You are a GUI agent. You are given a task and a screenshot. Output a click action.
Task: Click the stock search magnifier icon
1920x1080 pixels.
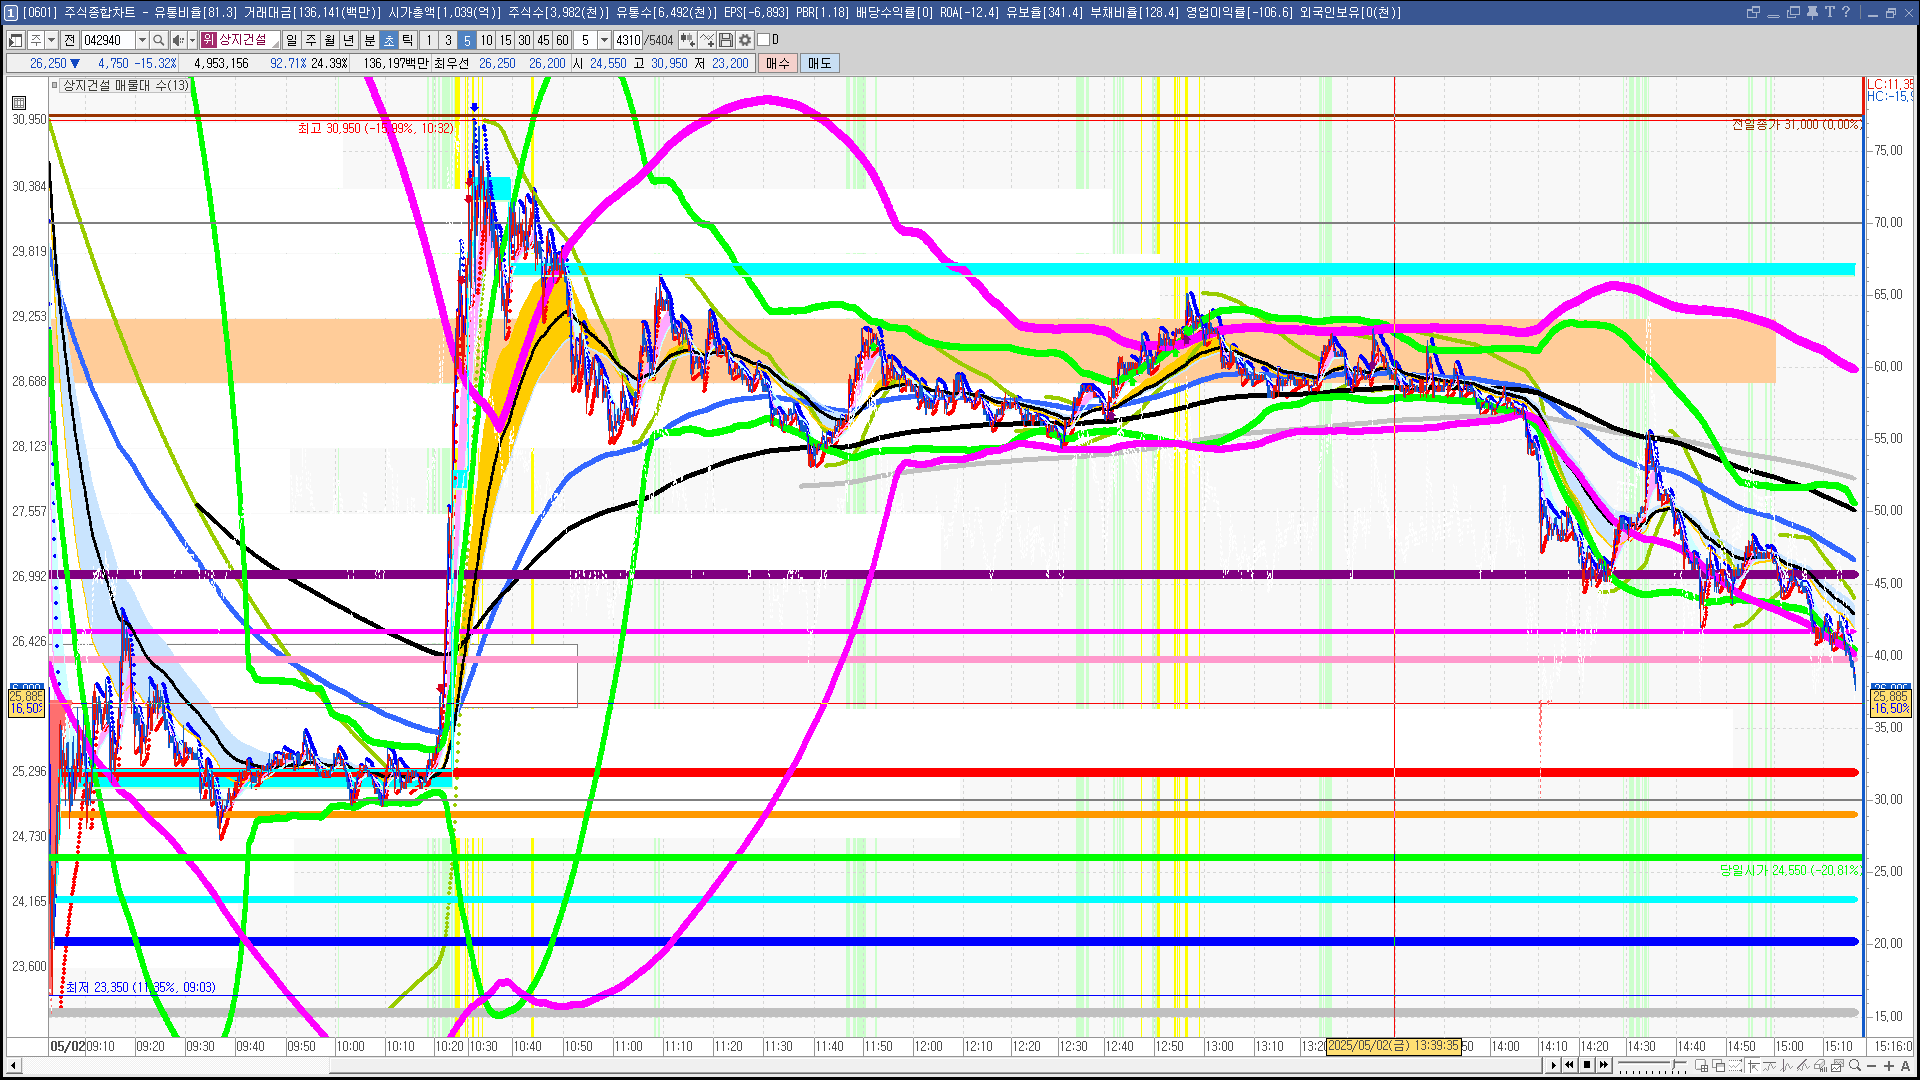(x=159, y=40)
